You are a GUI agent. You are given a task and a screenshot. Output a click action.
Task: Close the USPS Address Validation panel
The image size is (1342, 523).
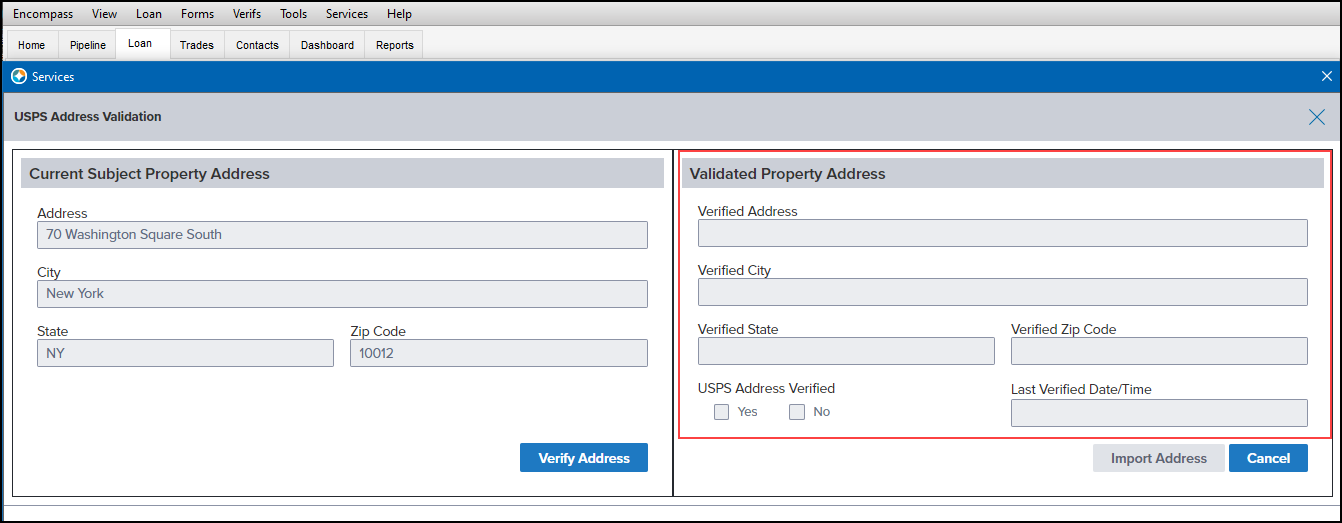pyautogui.click(x=1317, y=117)
